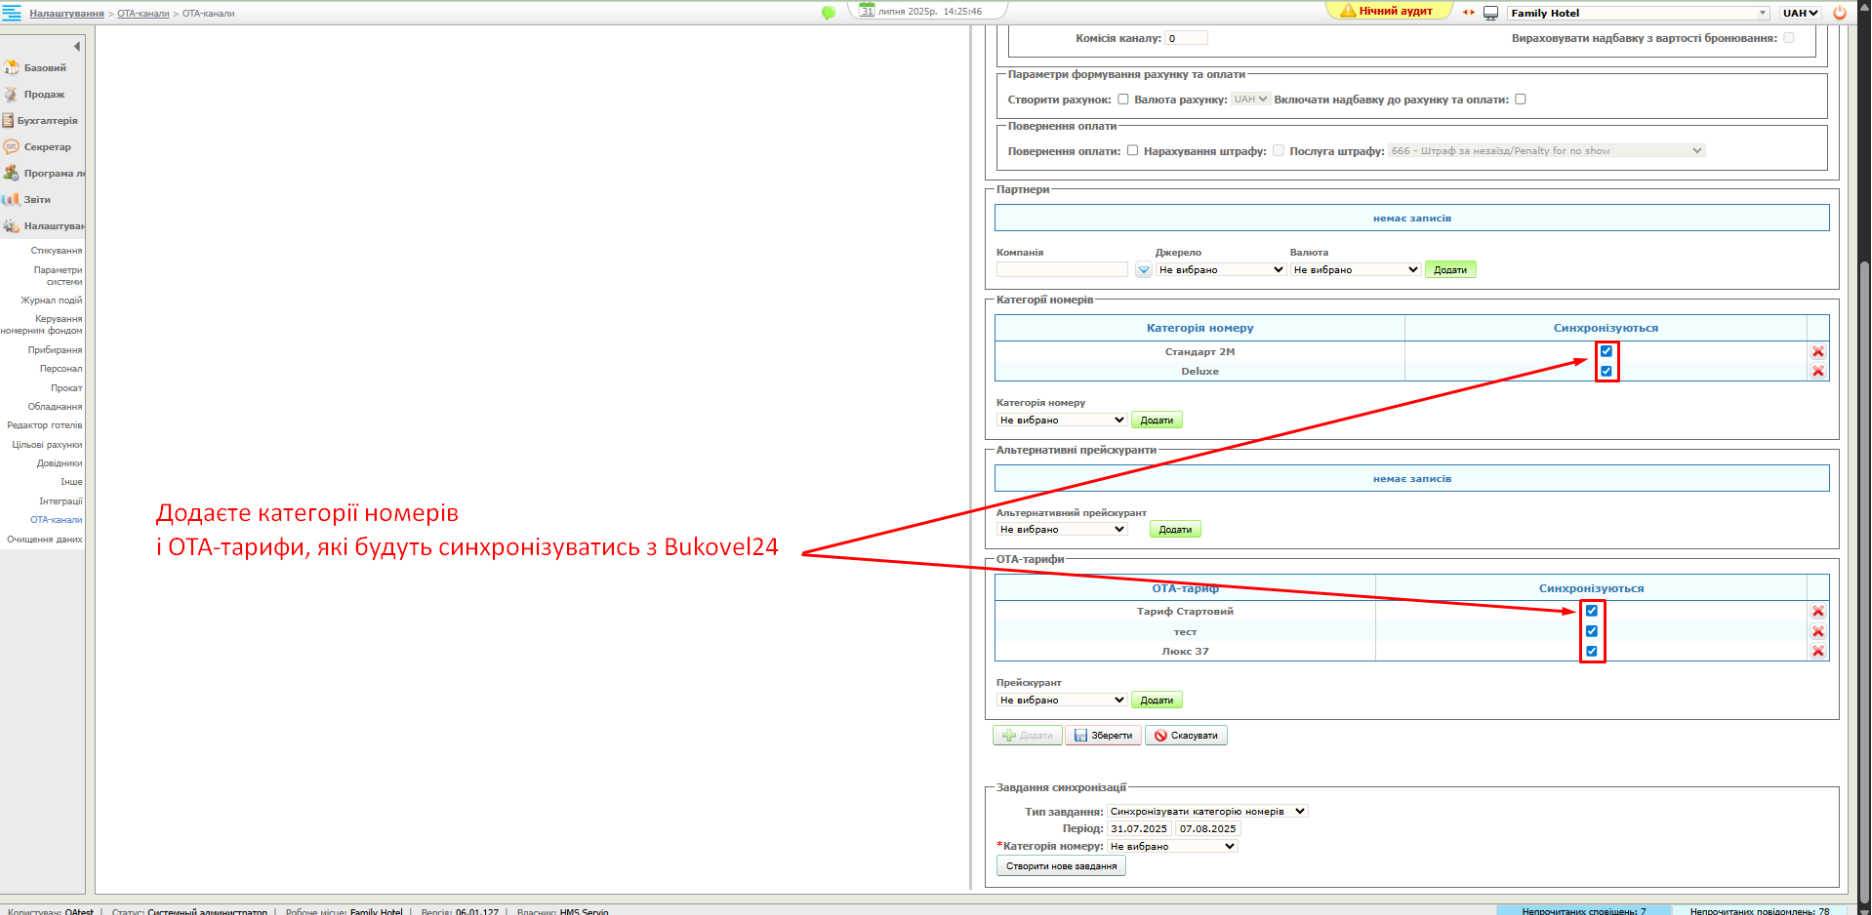Open the Бухгалтерія sidebar menu
Viewport: 1872px width, 915px height.
[x=46, y=120]
